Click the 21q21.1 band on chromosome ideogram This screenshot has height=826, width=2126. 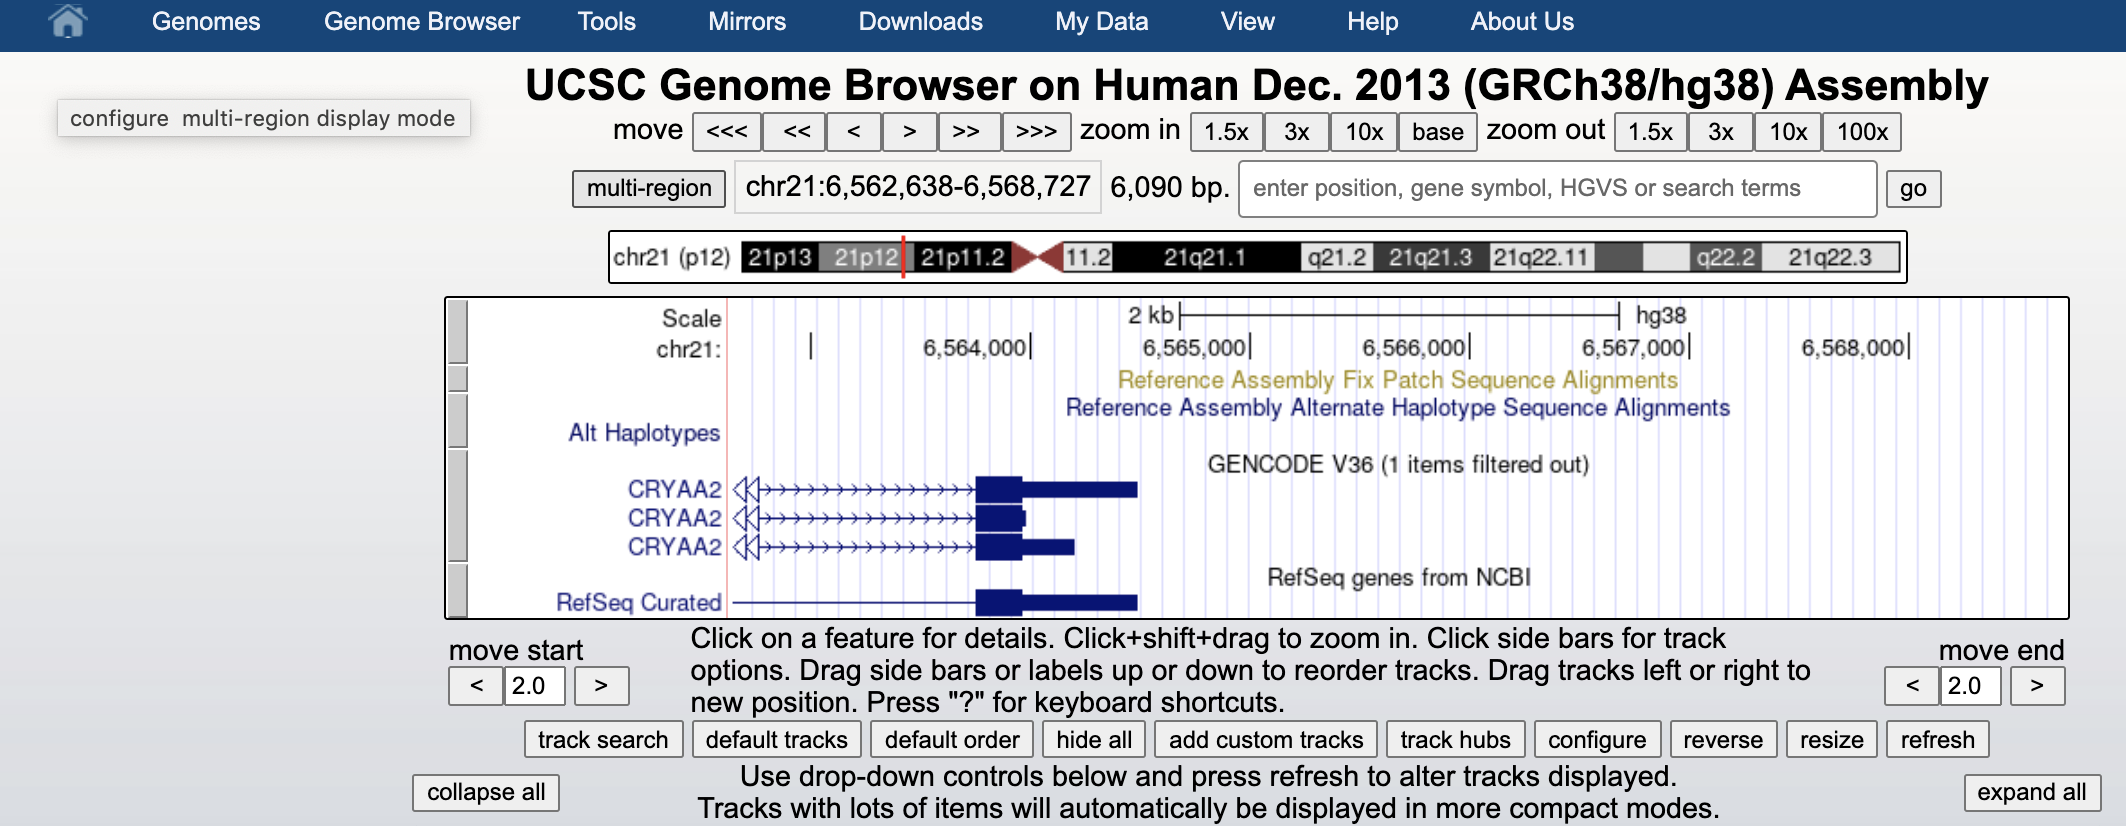pos(1204,258)
